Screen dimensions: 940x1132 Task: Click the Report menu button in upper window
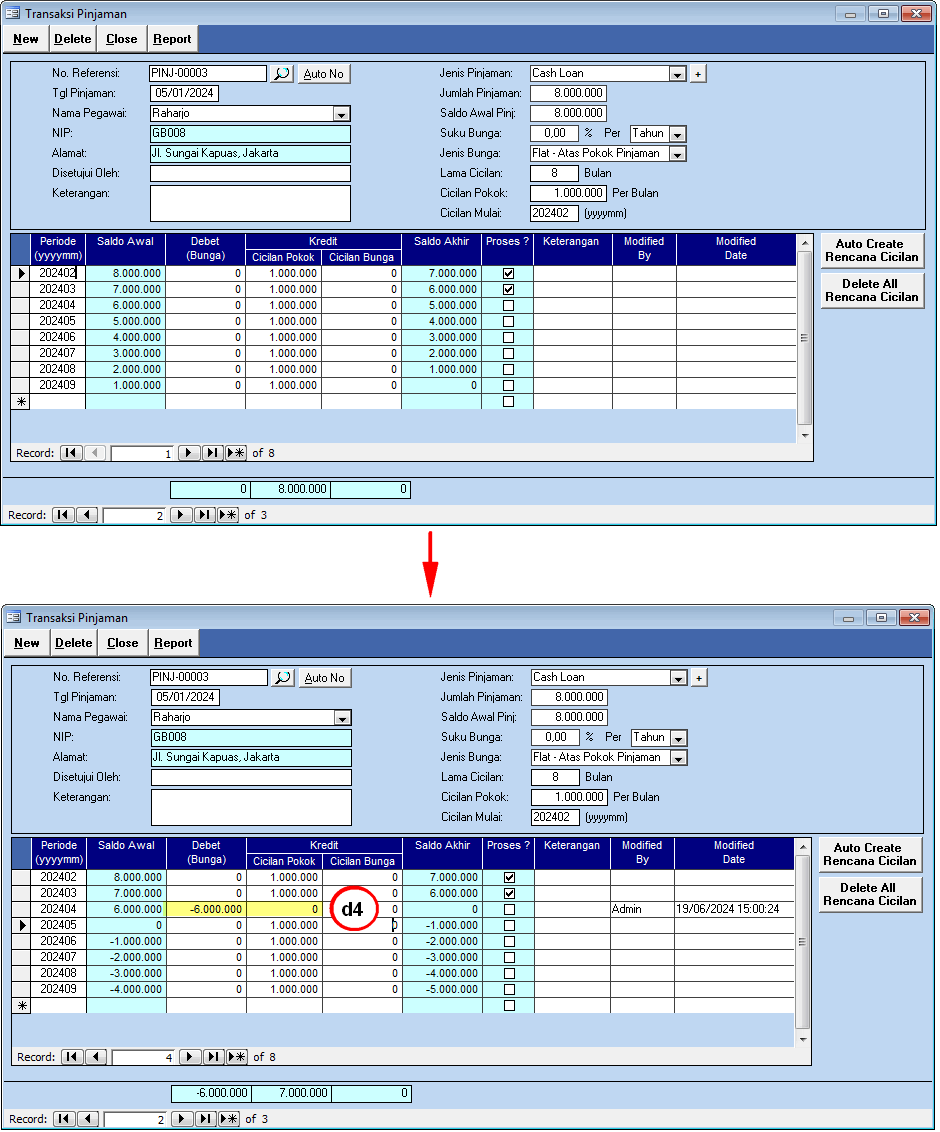coord(172,39)
